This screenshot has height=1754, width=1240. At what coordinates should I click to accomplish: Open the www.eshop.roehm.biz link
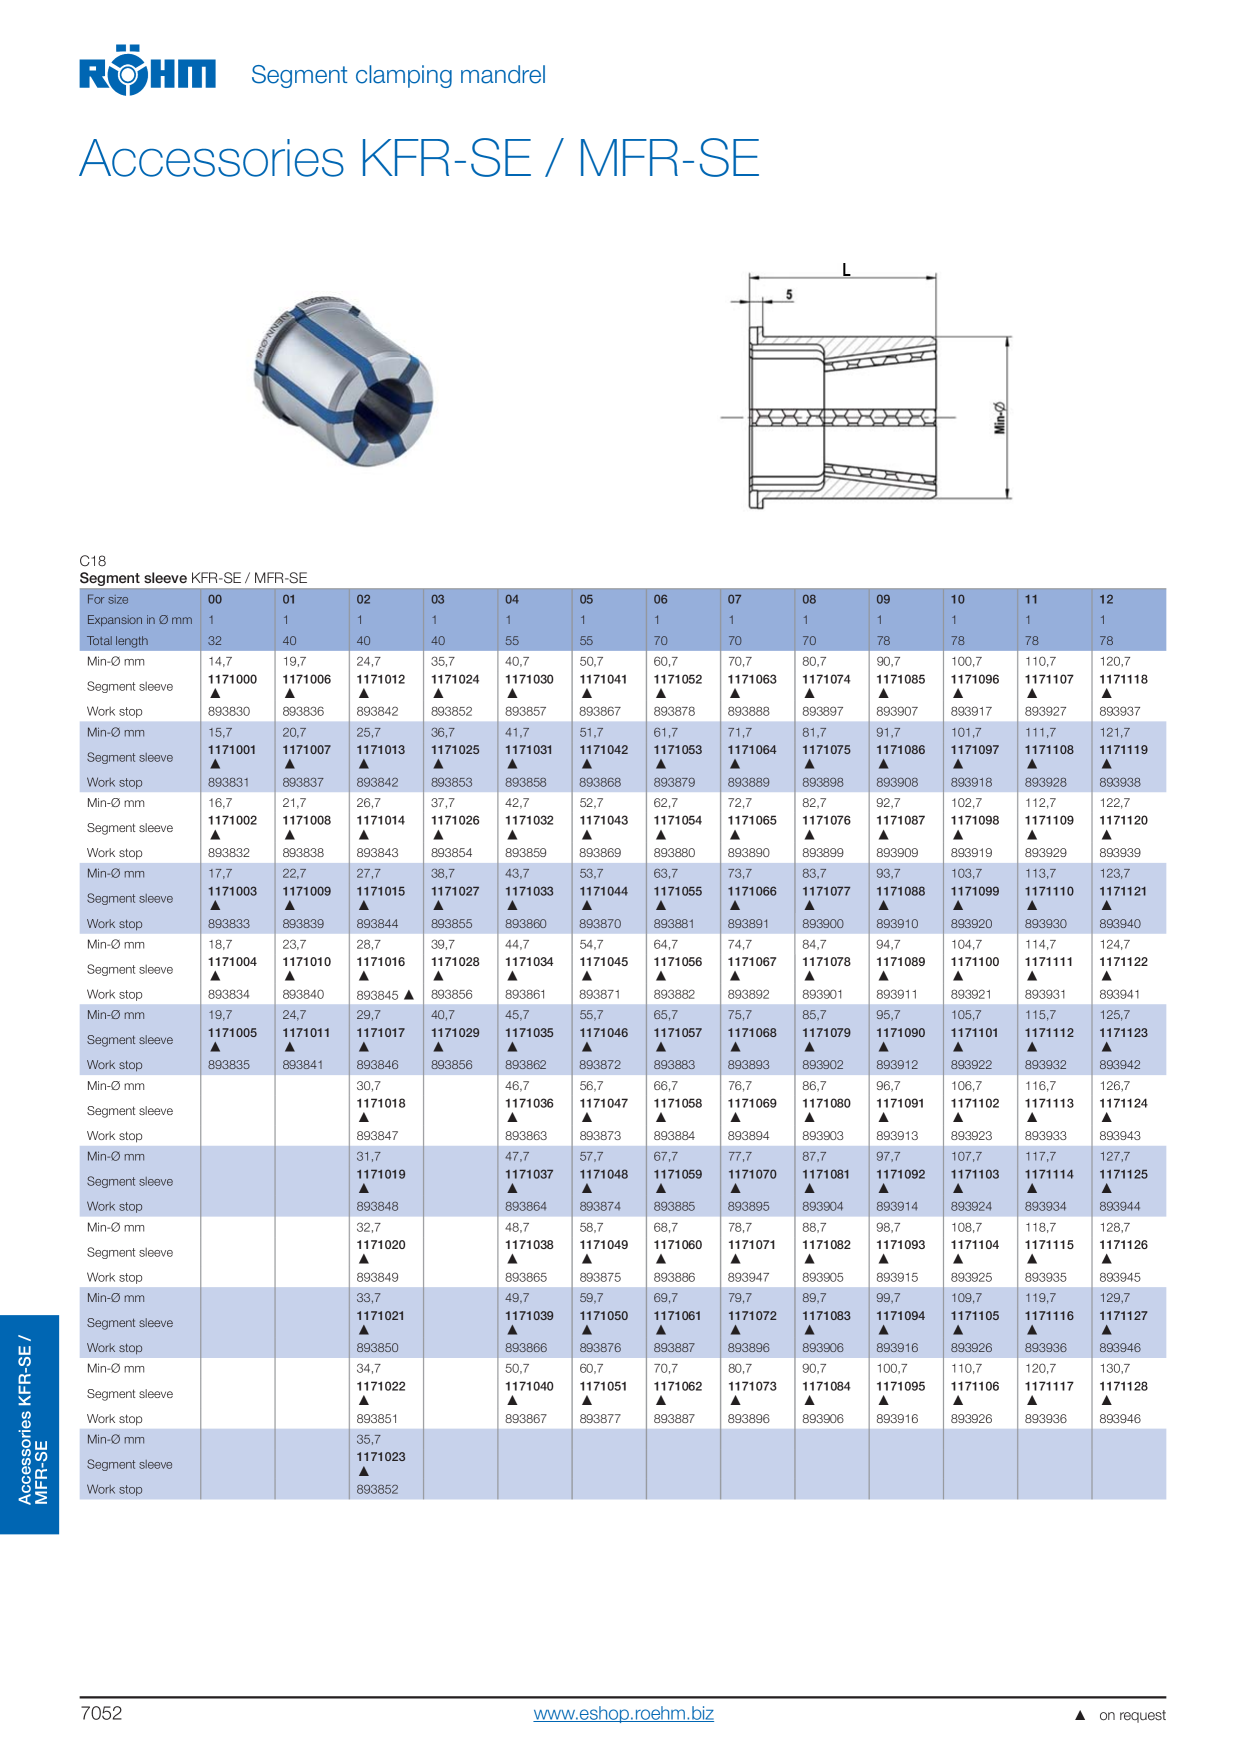point(623,1713)
